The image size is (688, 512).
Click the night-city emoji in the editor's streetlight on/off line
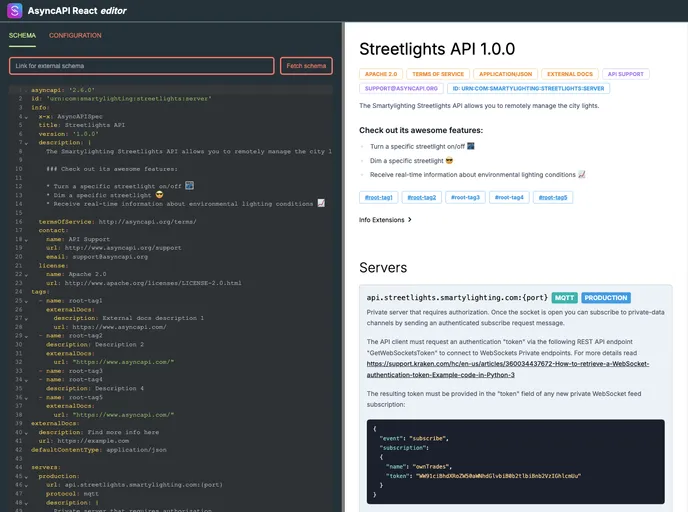189,186
